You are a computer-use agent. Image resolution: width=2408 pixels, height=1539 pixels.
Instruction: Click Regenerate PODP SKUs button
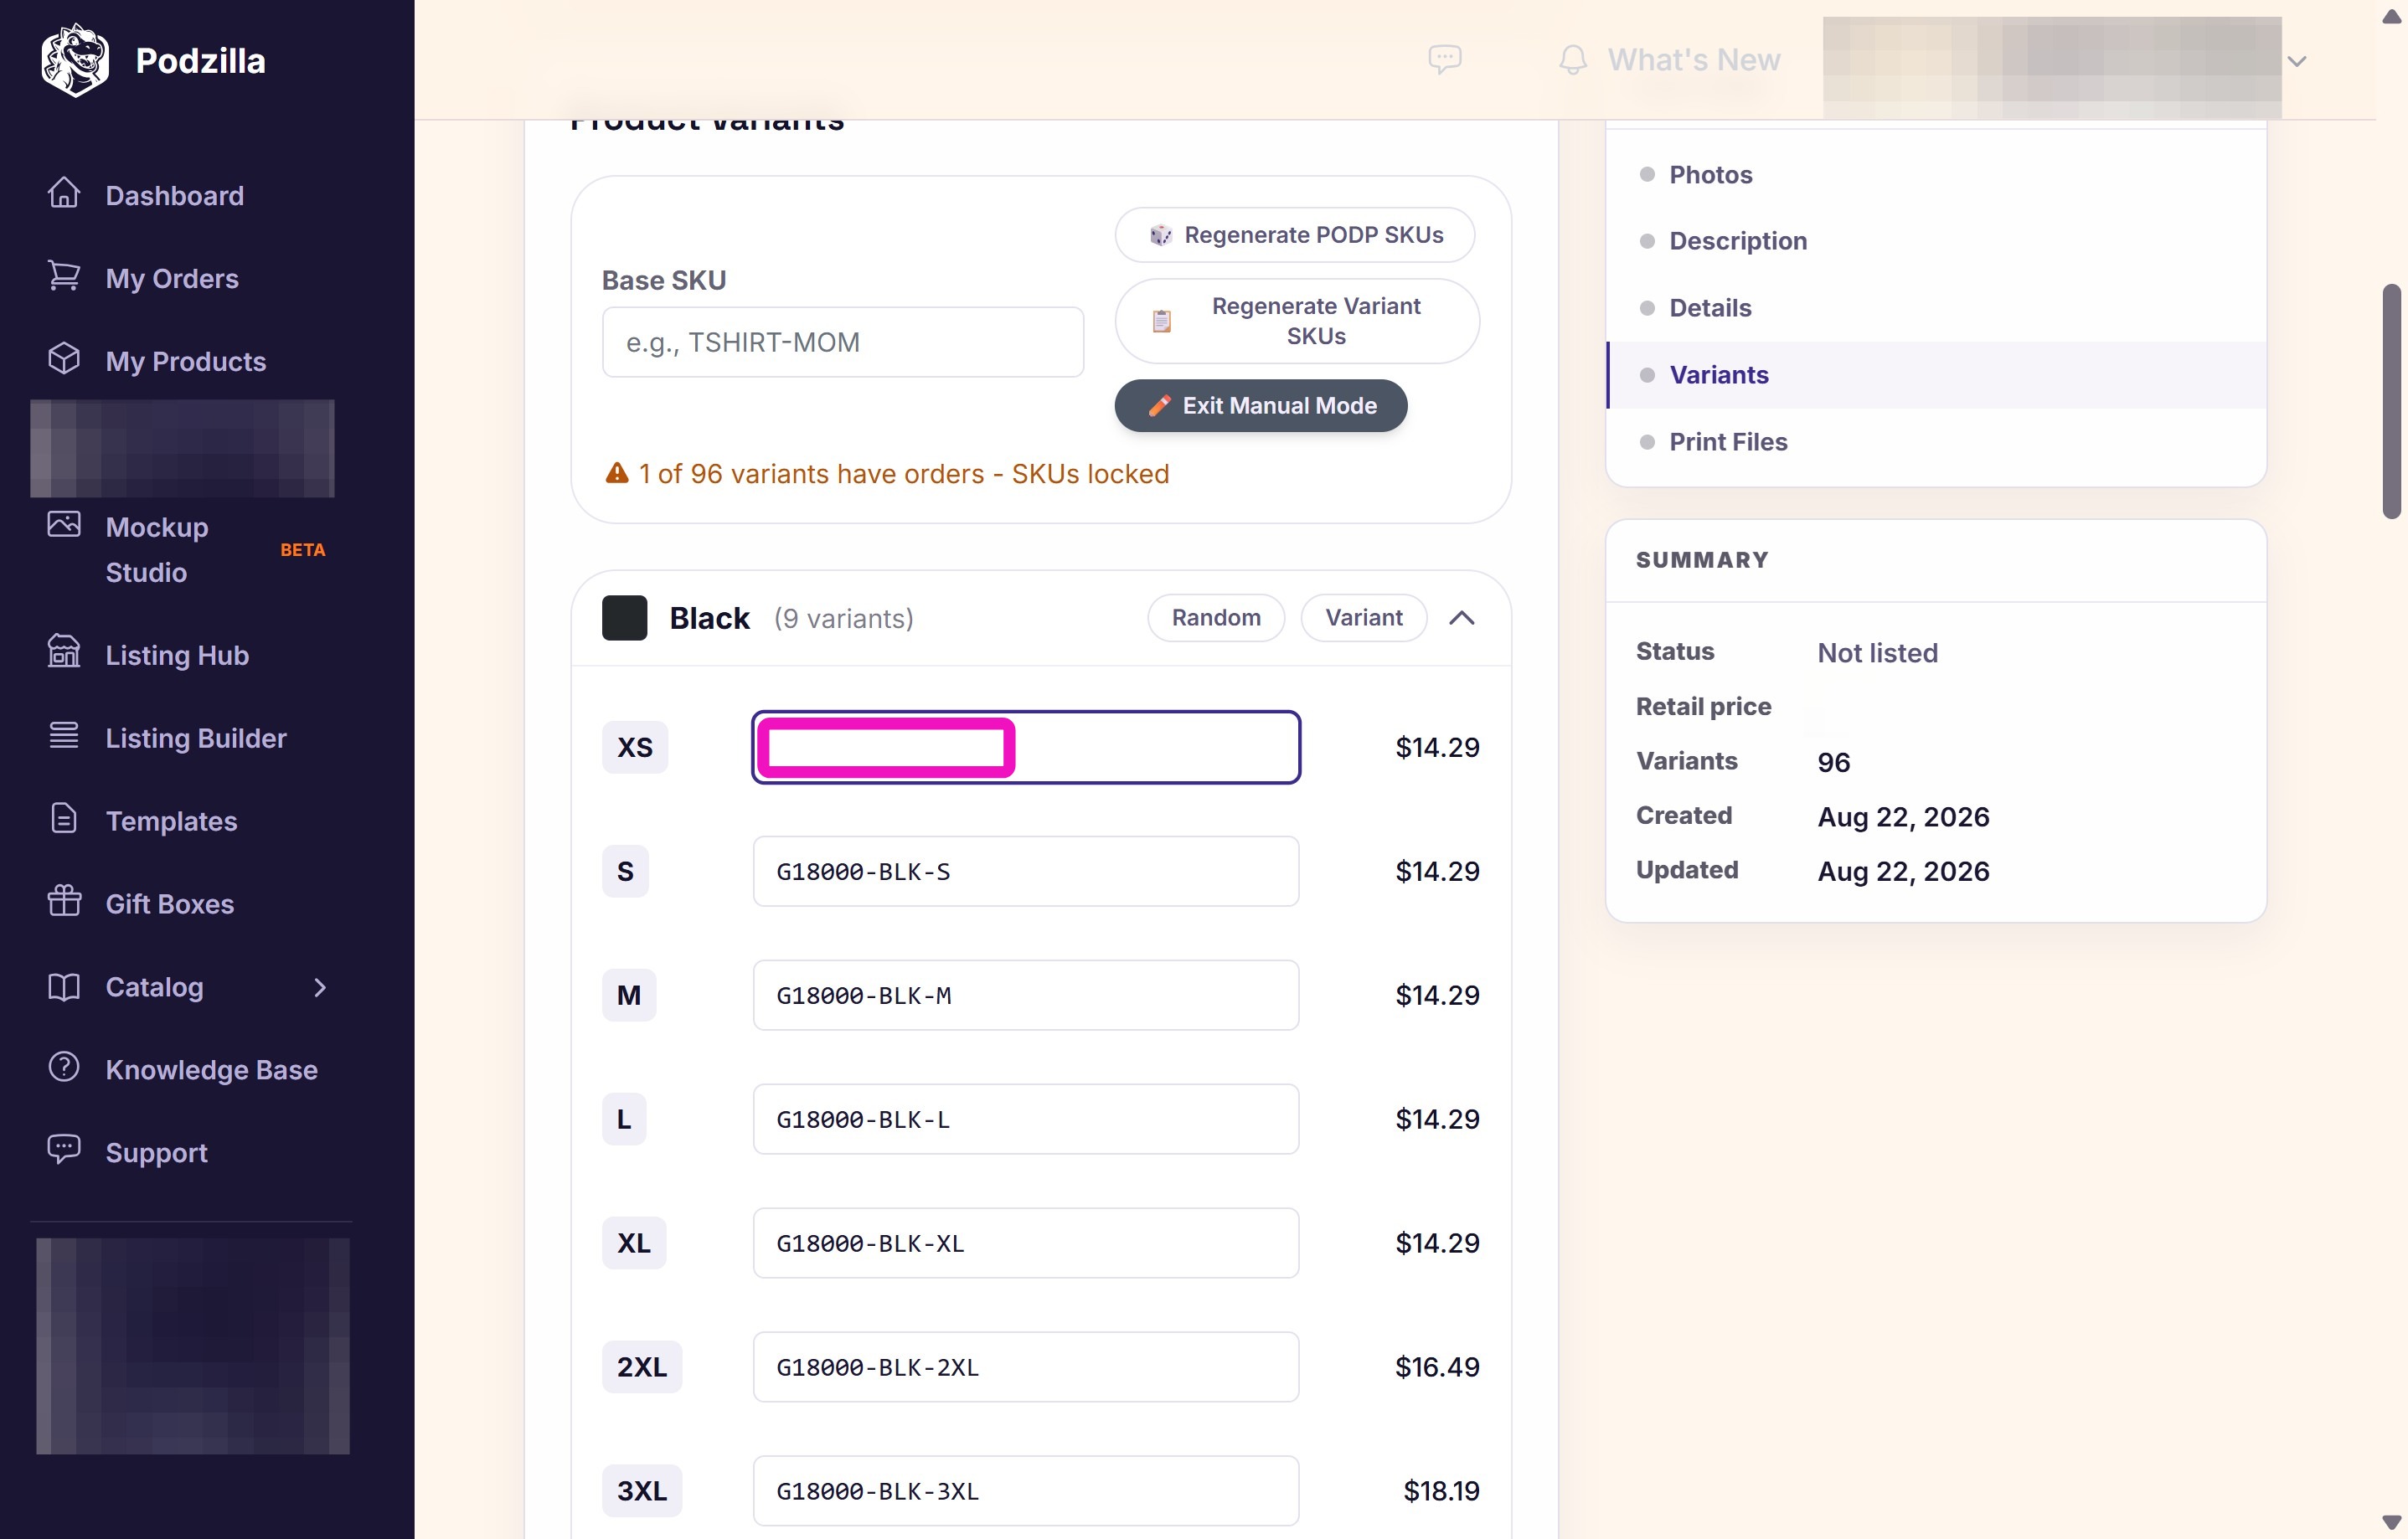[x=1295, y=235]
